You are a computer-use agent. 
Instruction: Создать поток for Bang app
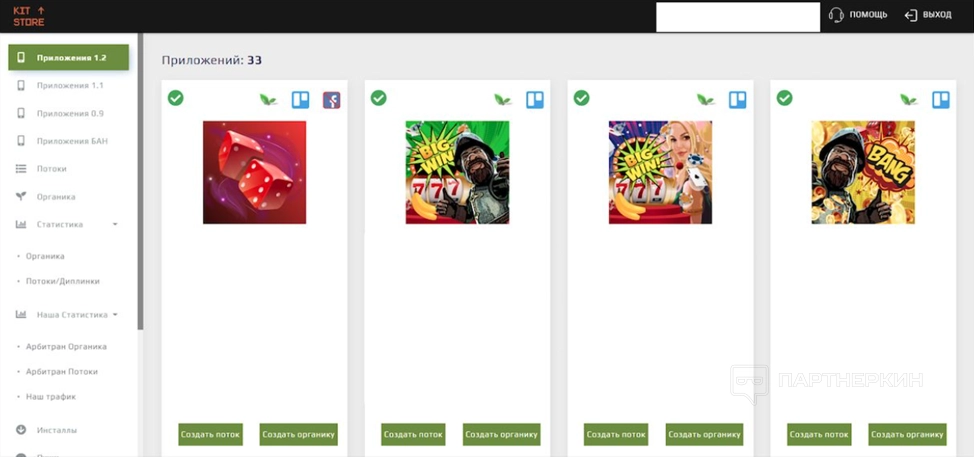819,435
